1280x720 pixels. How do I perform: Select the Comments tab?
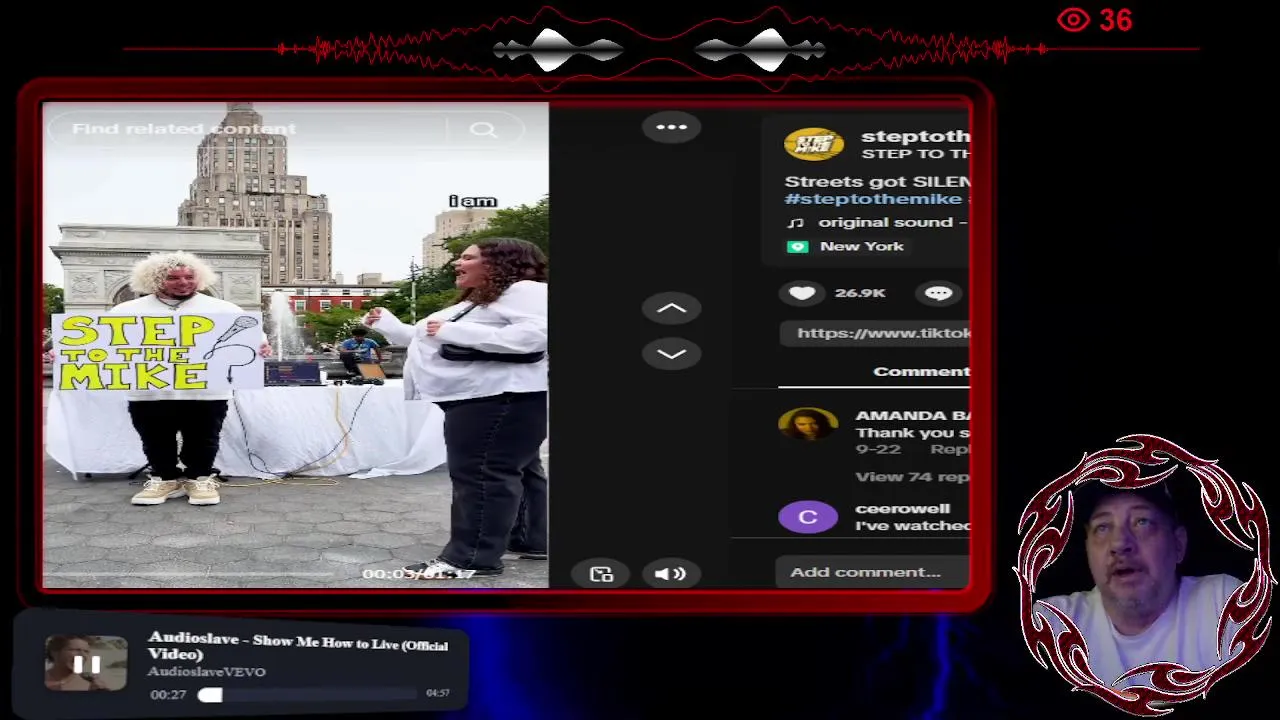click(921, 371)
